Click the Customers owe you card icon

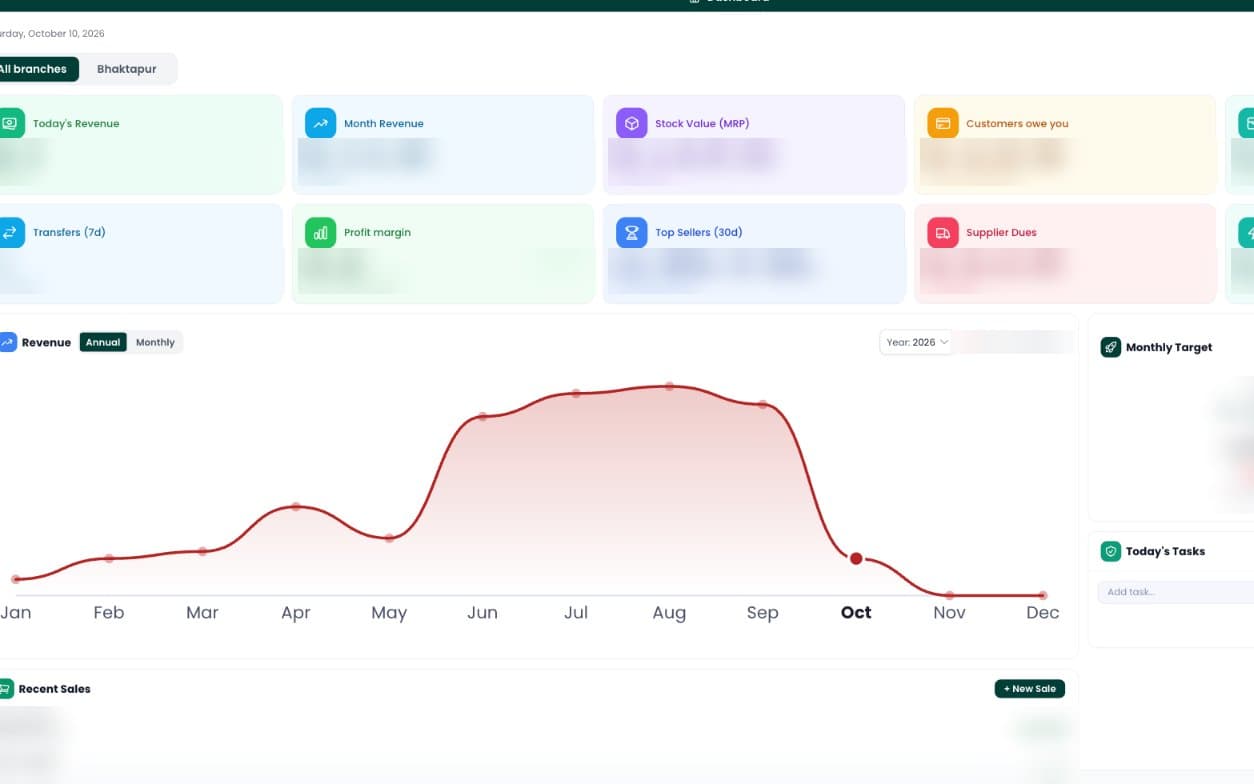(x=943, y=123)
